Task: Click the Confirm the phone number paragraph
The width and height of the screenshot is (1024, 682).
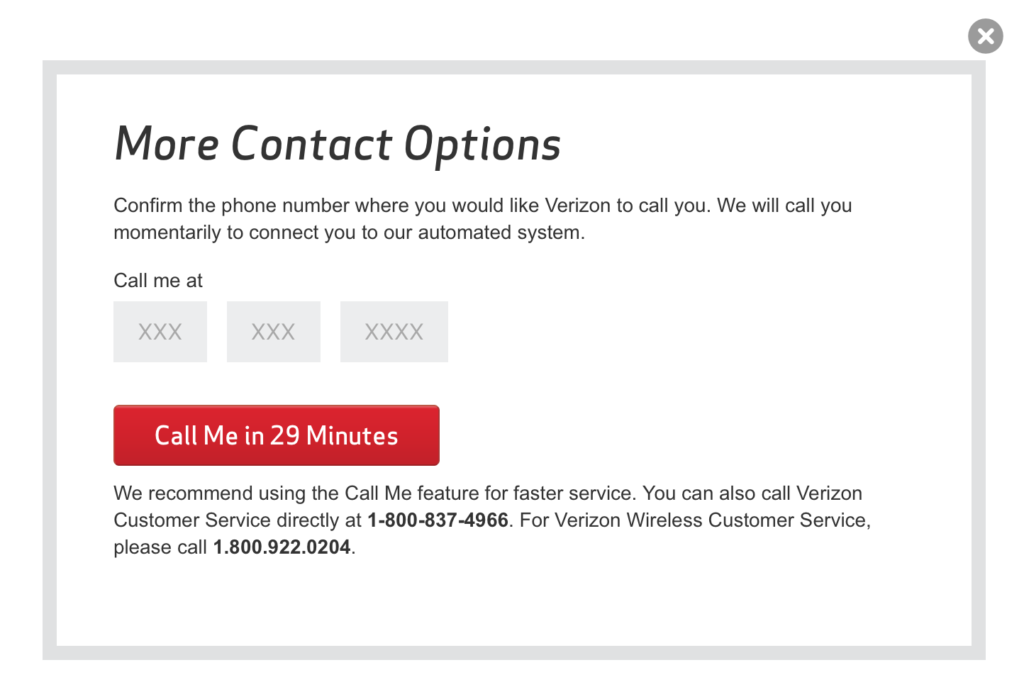Action: click(483, 219)
